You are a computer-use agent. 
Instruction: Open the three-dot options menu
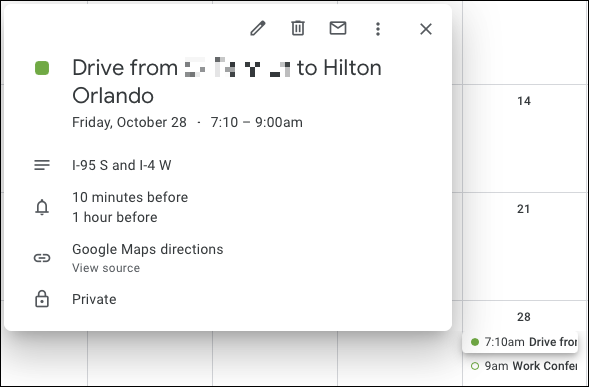coord(378,29)
